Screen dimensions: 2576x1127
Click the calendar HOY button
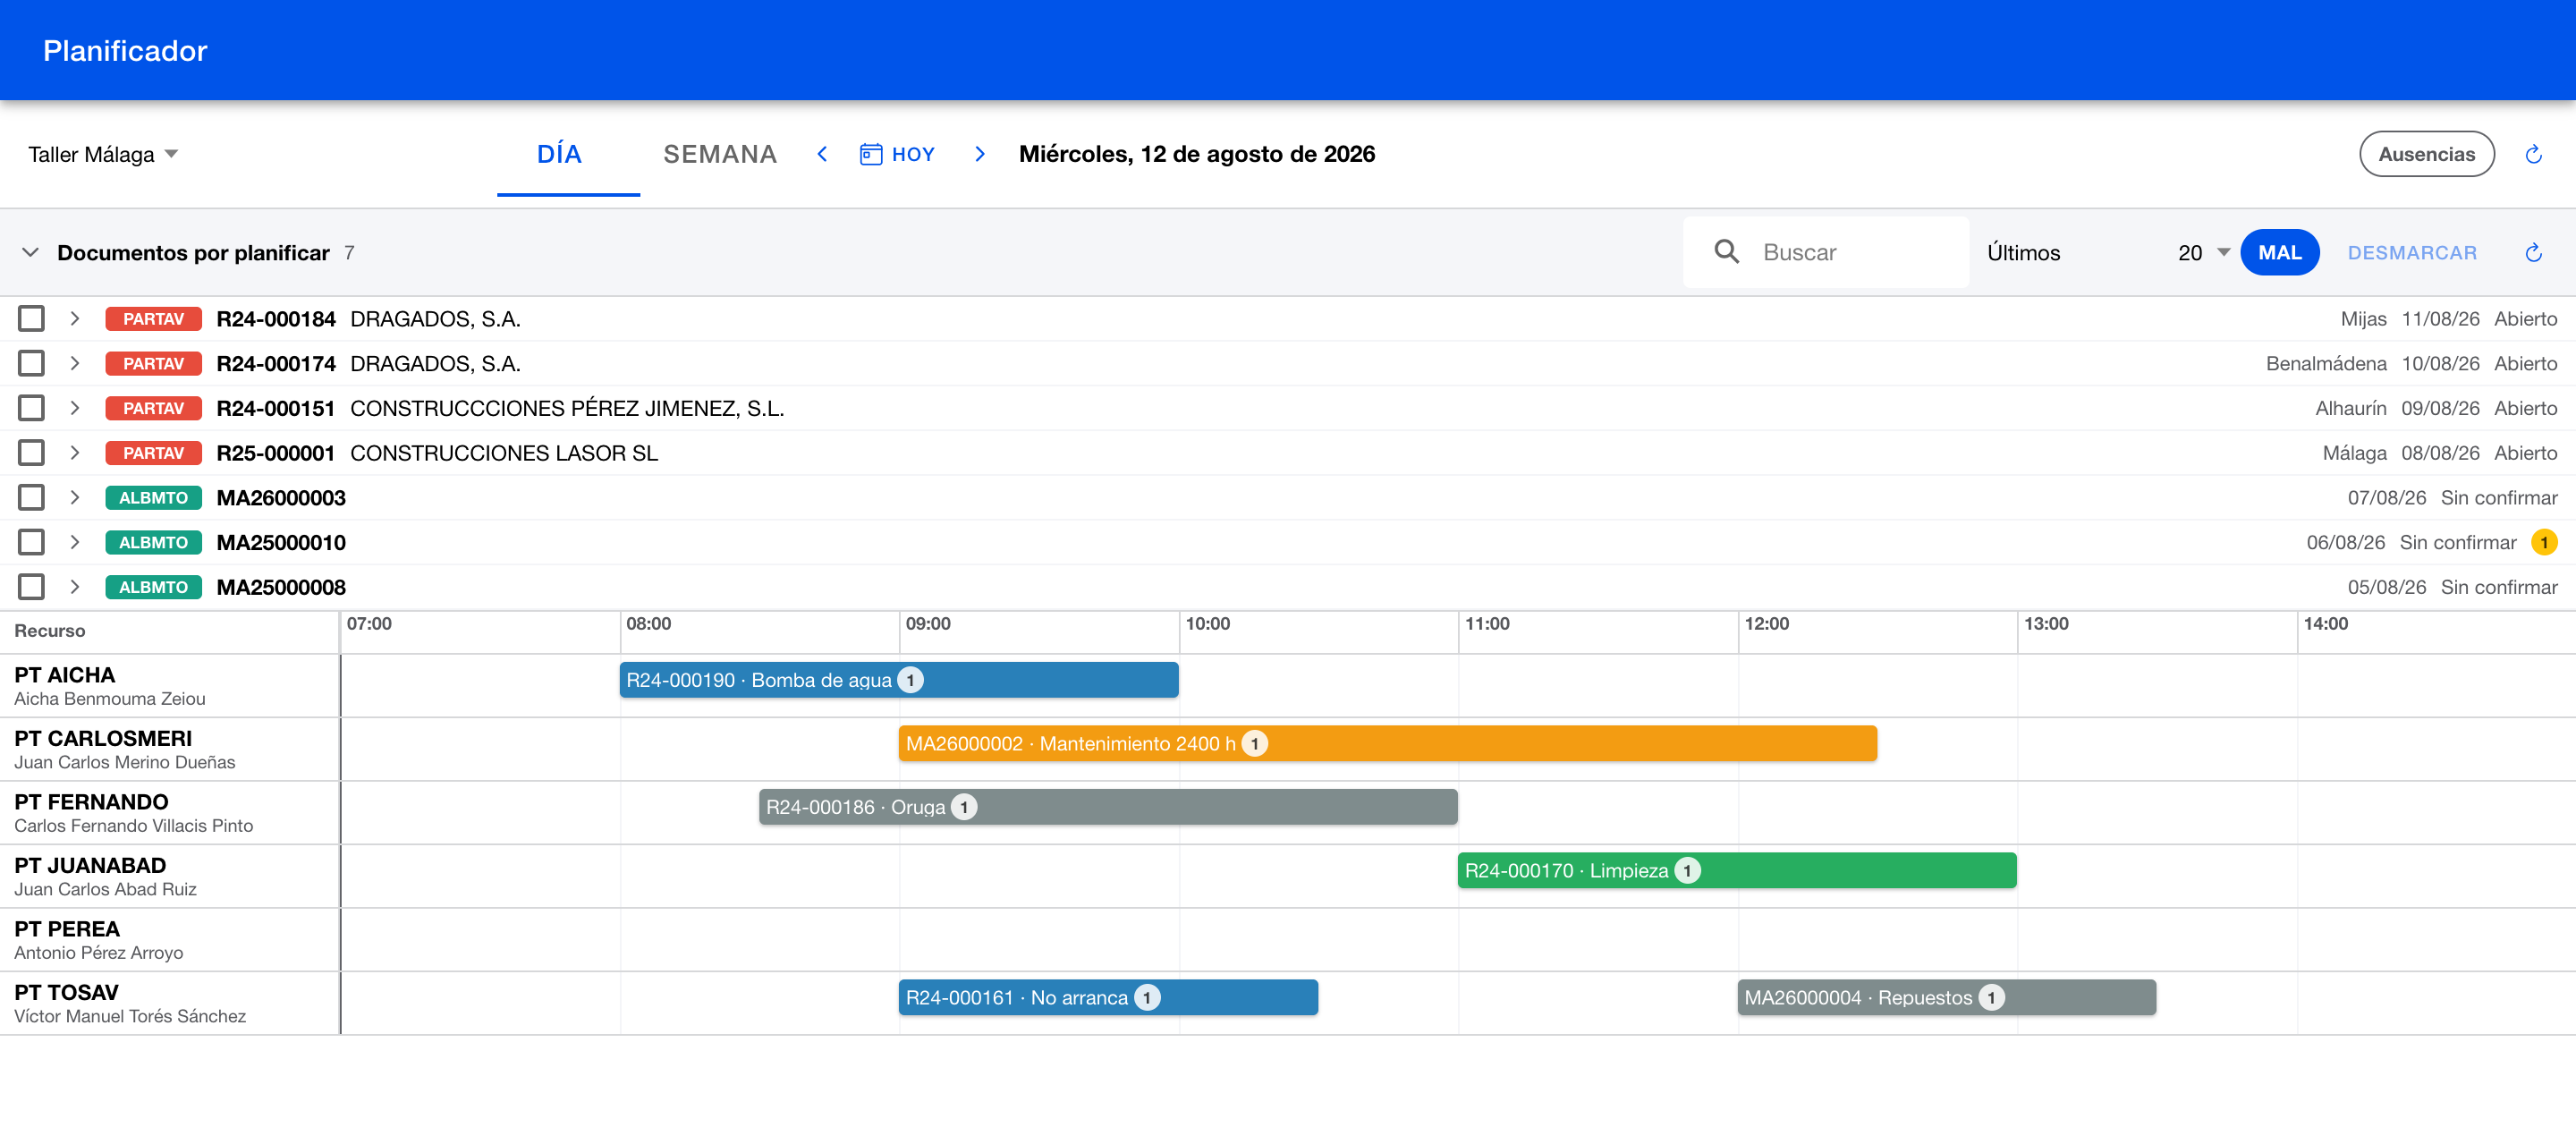click(897, 154)
